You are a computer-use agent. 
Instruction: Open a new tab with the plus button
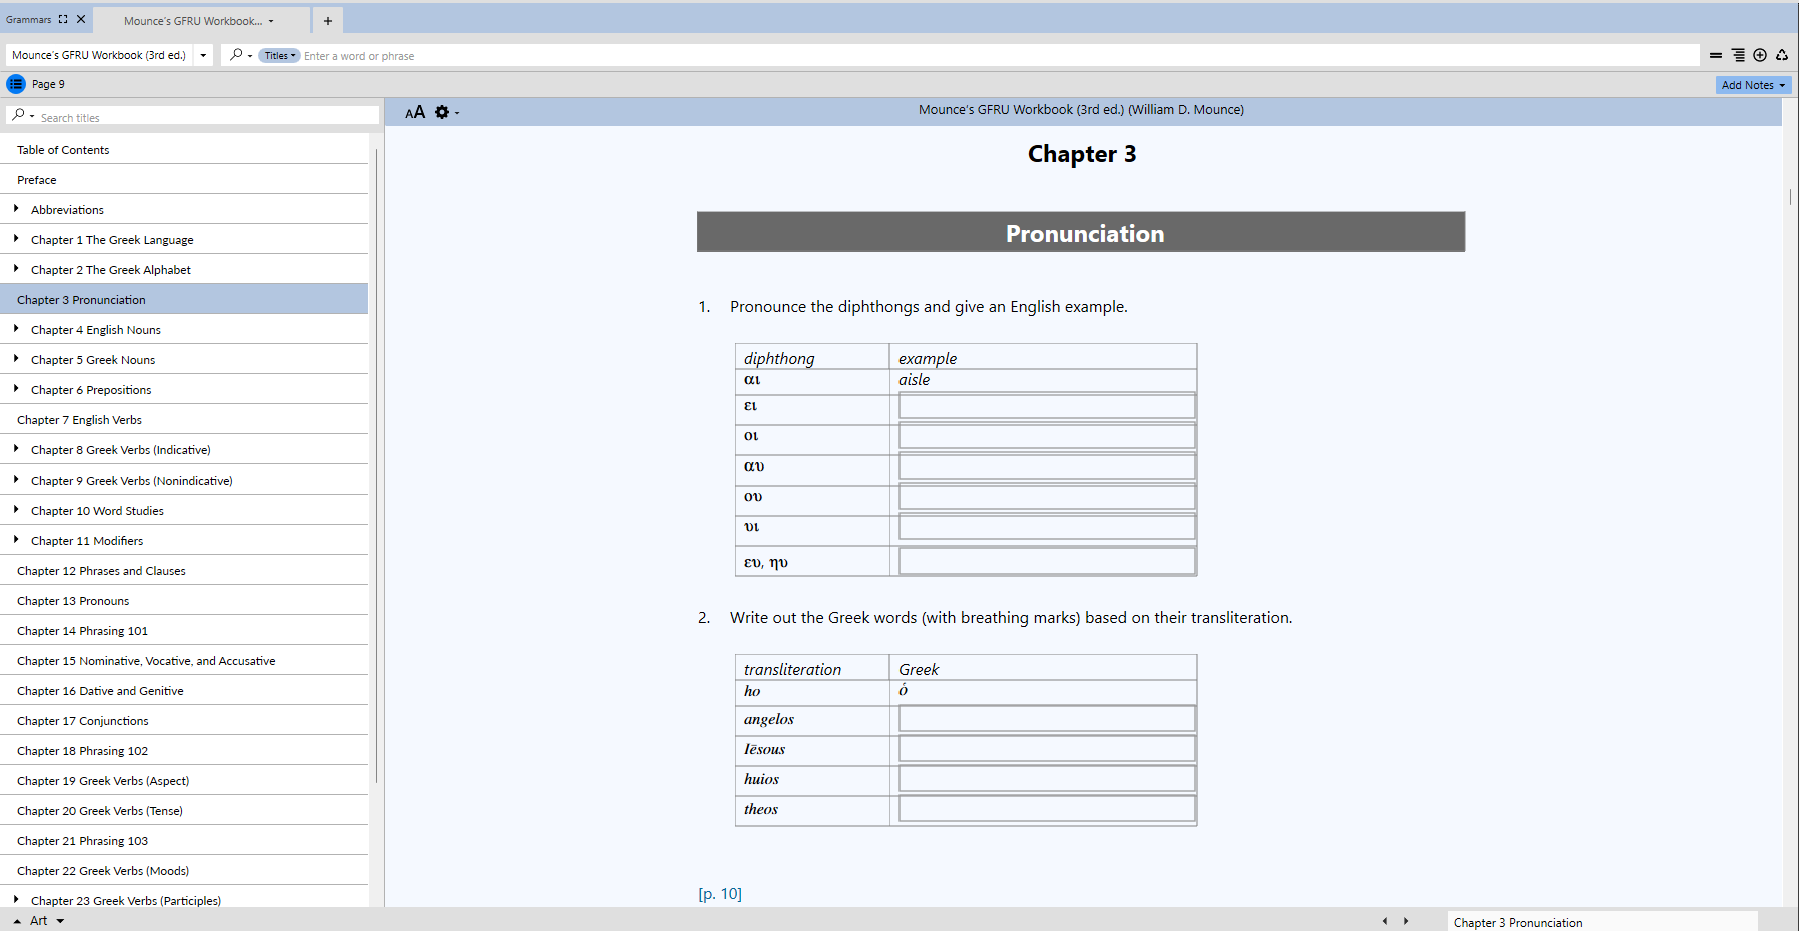point(327,21)
